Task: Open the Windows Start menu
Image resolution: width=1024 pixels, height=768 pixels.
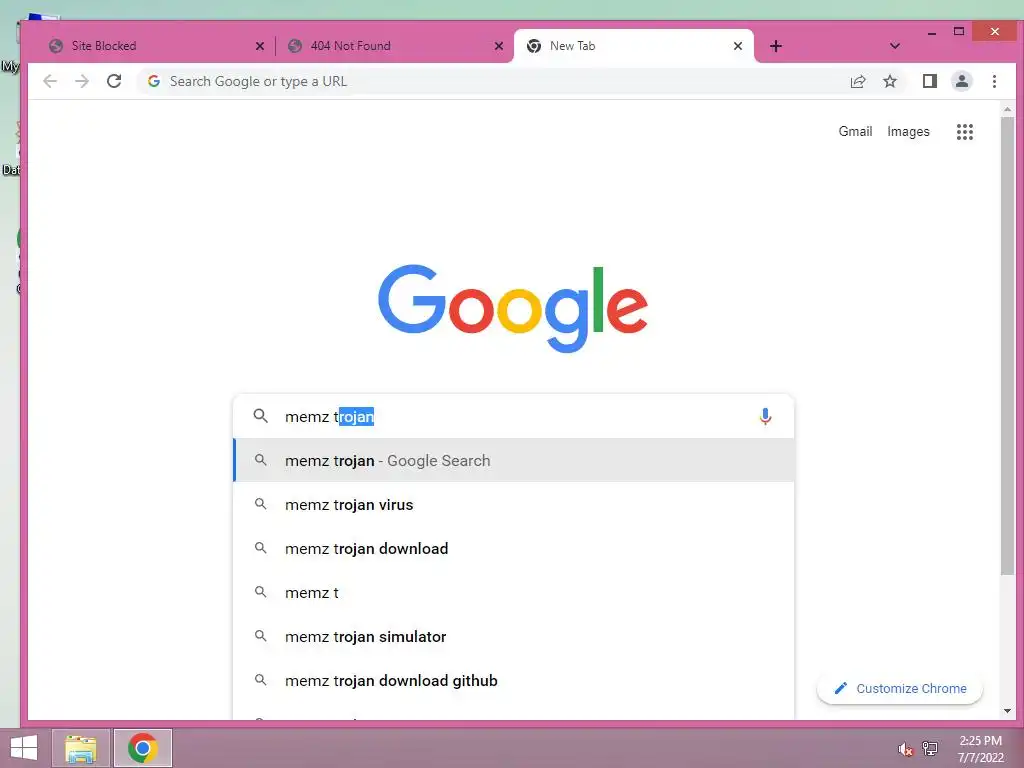Action: (x=24, y=748)
